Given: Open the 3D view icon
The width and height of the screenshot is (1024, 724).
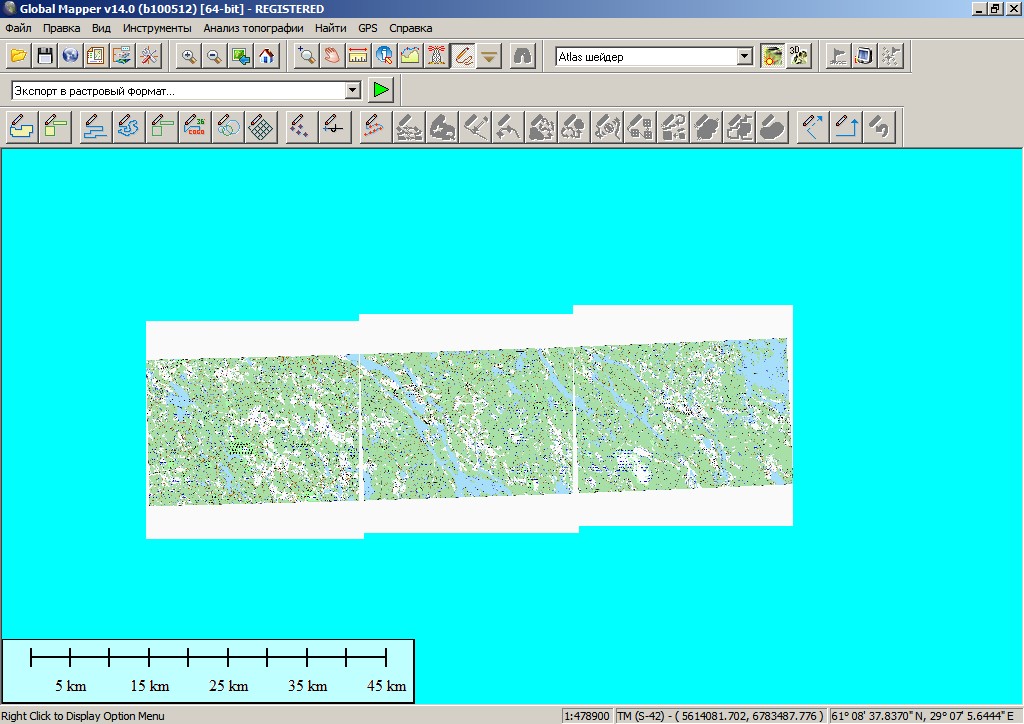Looking at the screenshot, I should tap(798, 56).
